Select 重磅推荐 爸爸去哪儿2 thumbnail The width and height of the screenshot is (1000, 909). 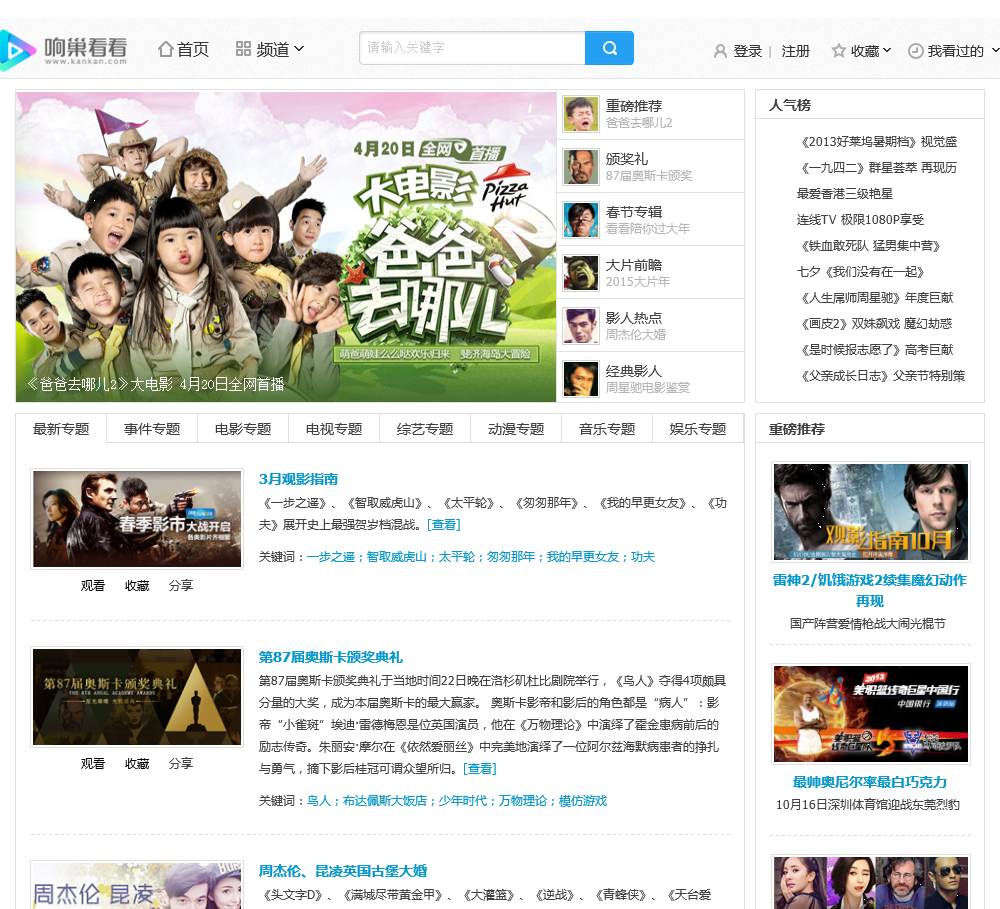pos(581,114)
